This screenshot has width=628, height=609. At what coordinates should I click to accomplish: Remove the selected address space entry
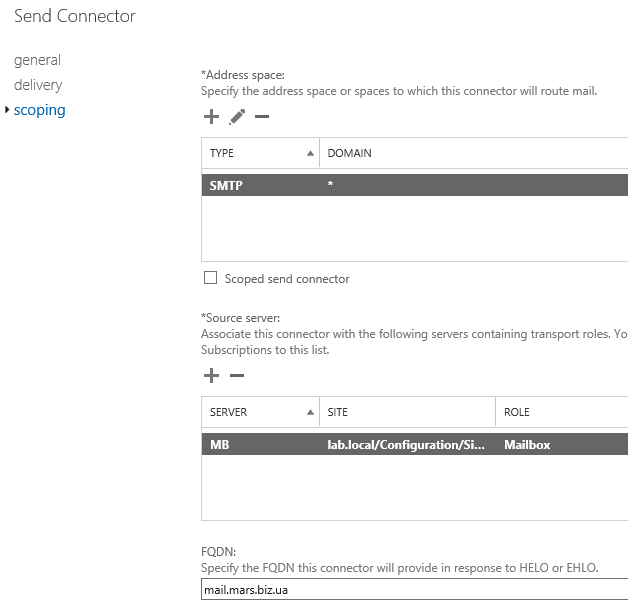tap(262, 117)
